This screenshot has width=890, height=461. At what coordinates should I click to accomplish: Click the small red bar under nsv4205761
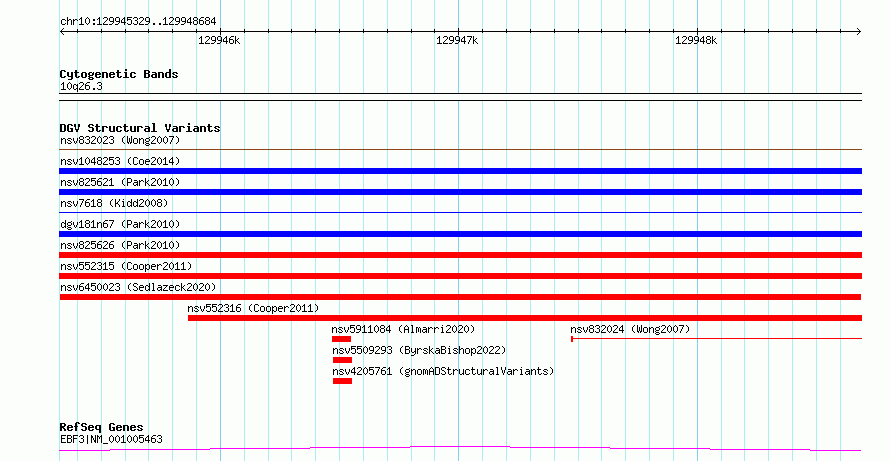tap(342, 381)
